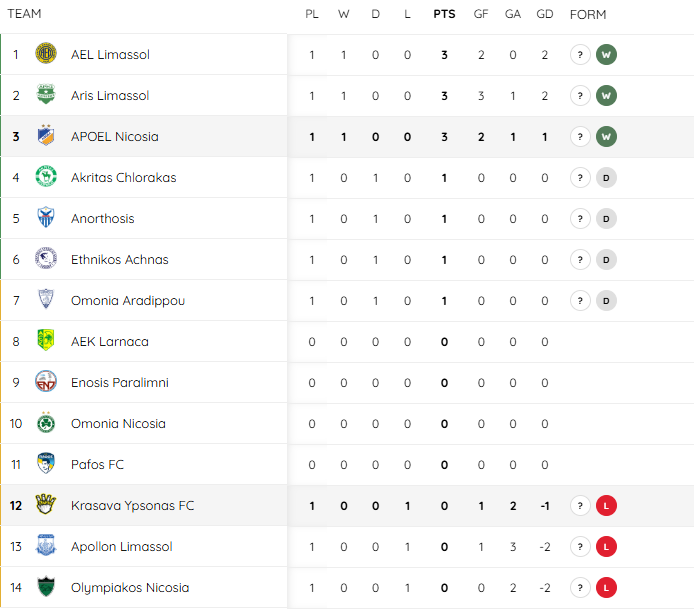This screenshot has height=615, width=694.
Task: Sort table by GD column header
Action: tap(545, 14)
